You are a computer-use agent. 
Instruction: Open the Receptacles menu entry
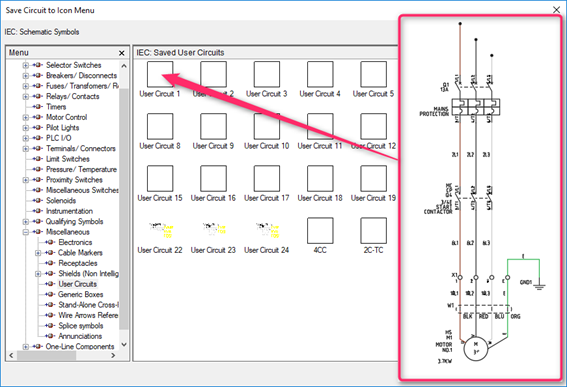tap(78, 263)
